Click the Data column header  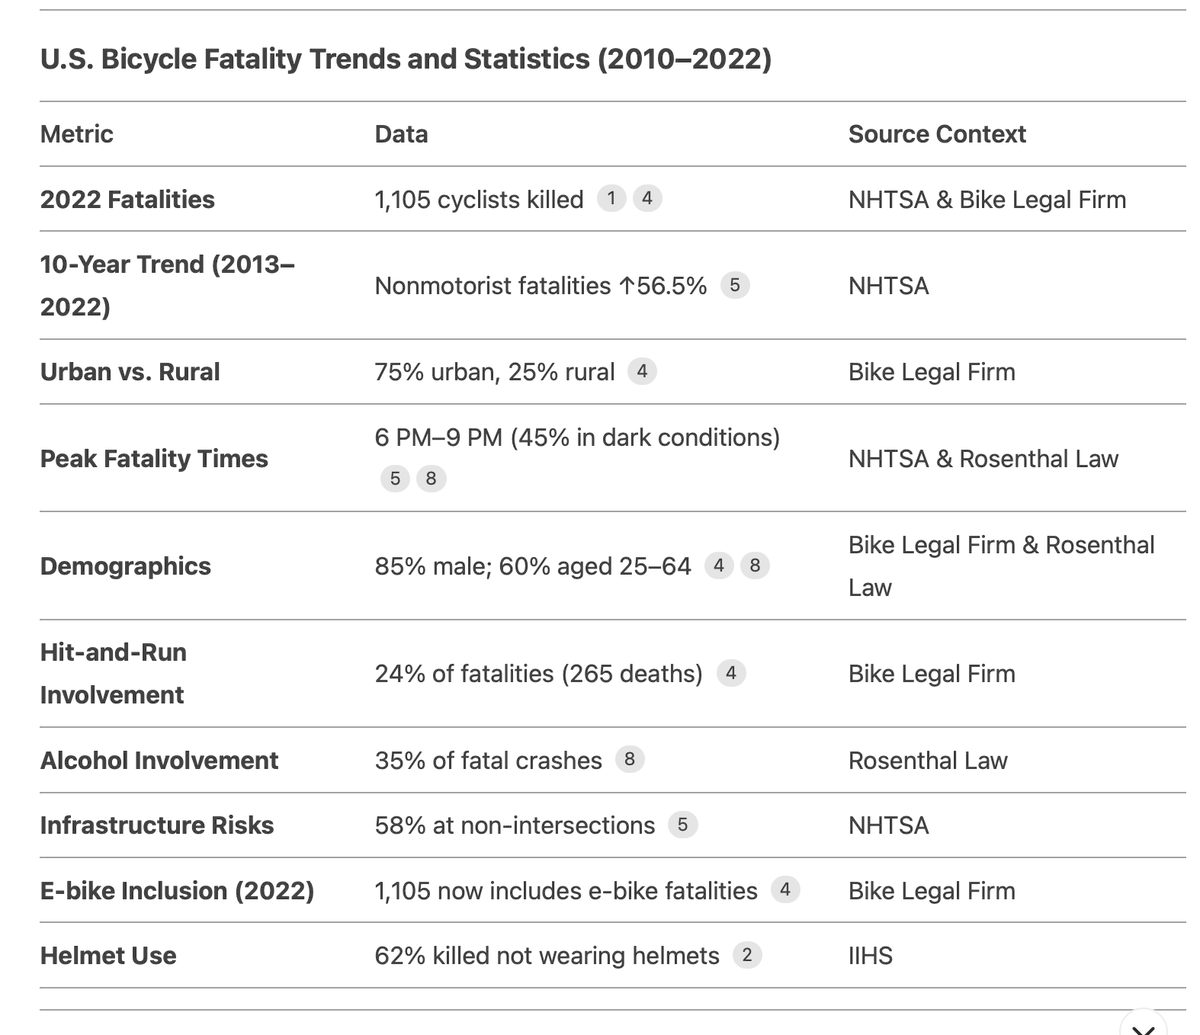click(x=401, y=134)
